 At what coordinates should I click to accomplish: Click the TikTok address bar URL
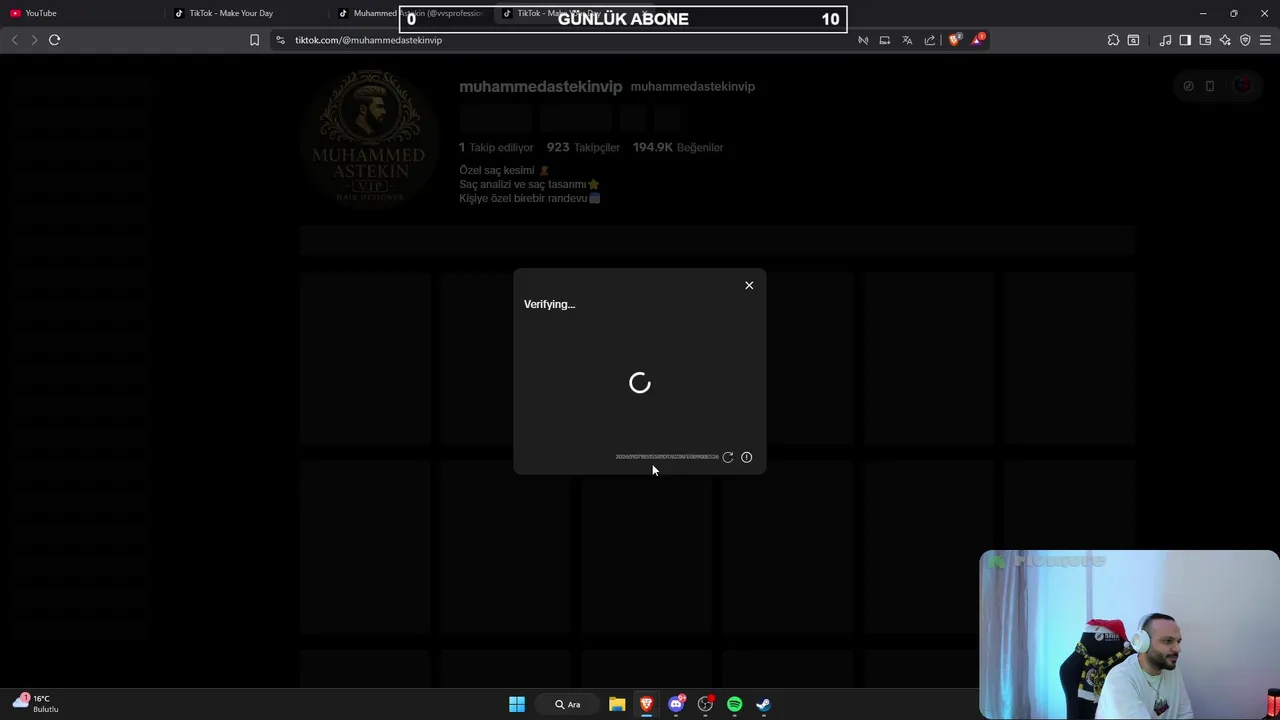click(x=368, y=40)
